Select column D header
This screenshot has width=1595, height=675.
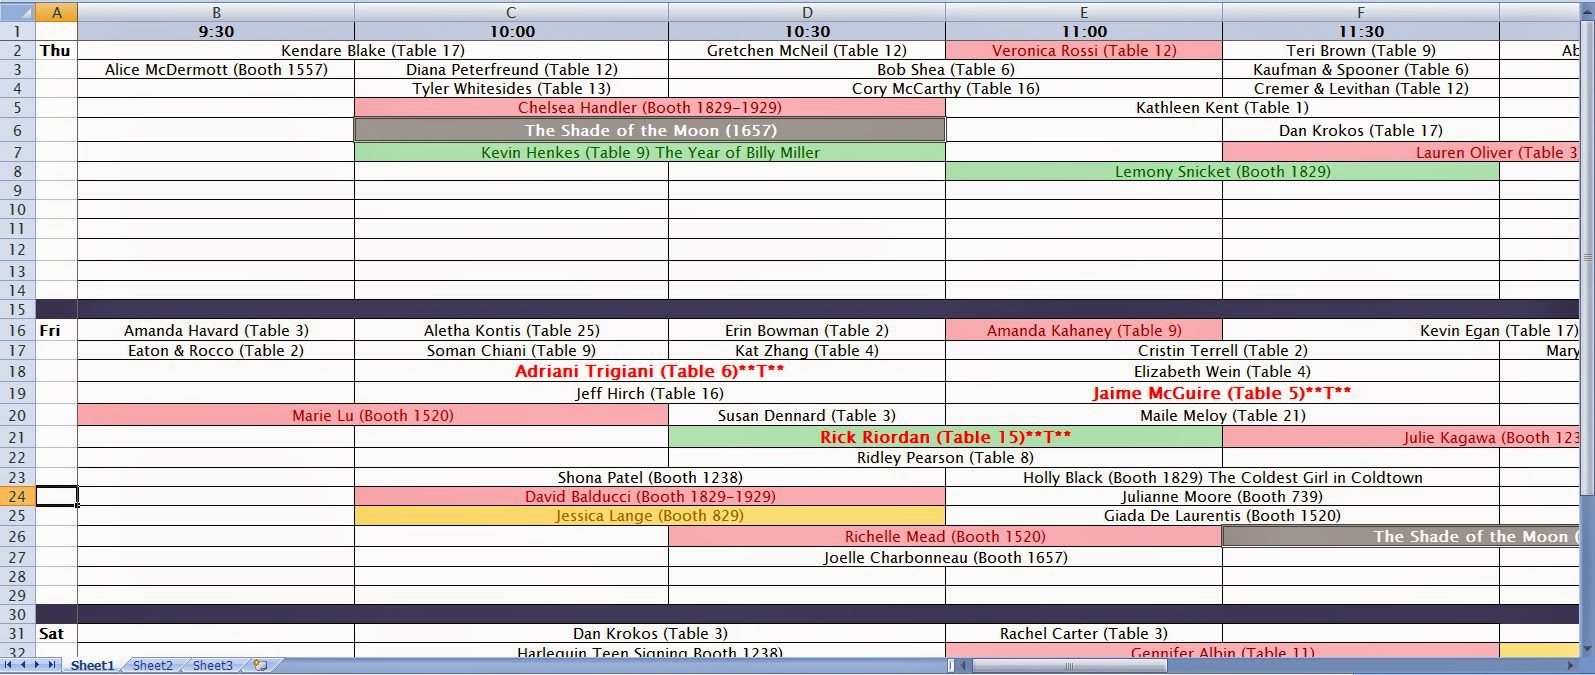point(807,12)
